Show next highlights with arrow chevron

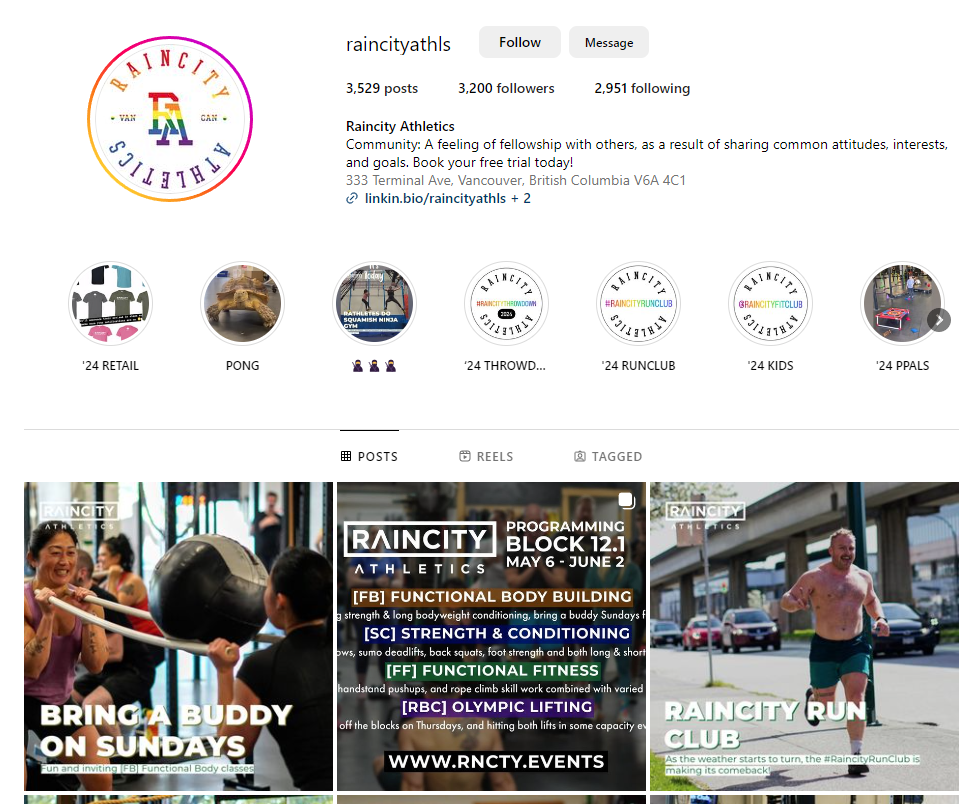939,320
